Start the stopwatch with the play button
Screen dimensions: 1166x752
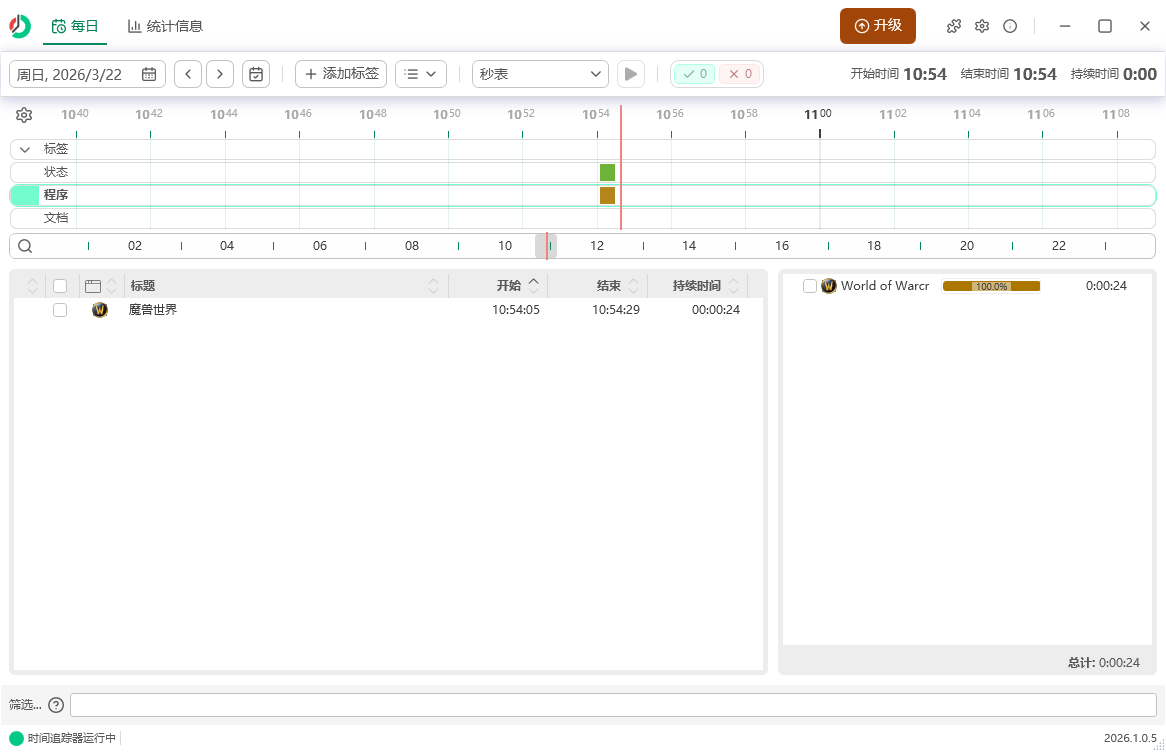tap(630, 73)
